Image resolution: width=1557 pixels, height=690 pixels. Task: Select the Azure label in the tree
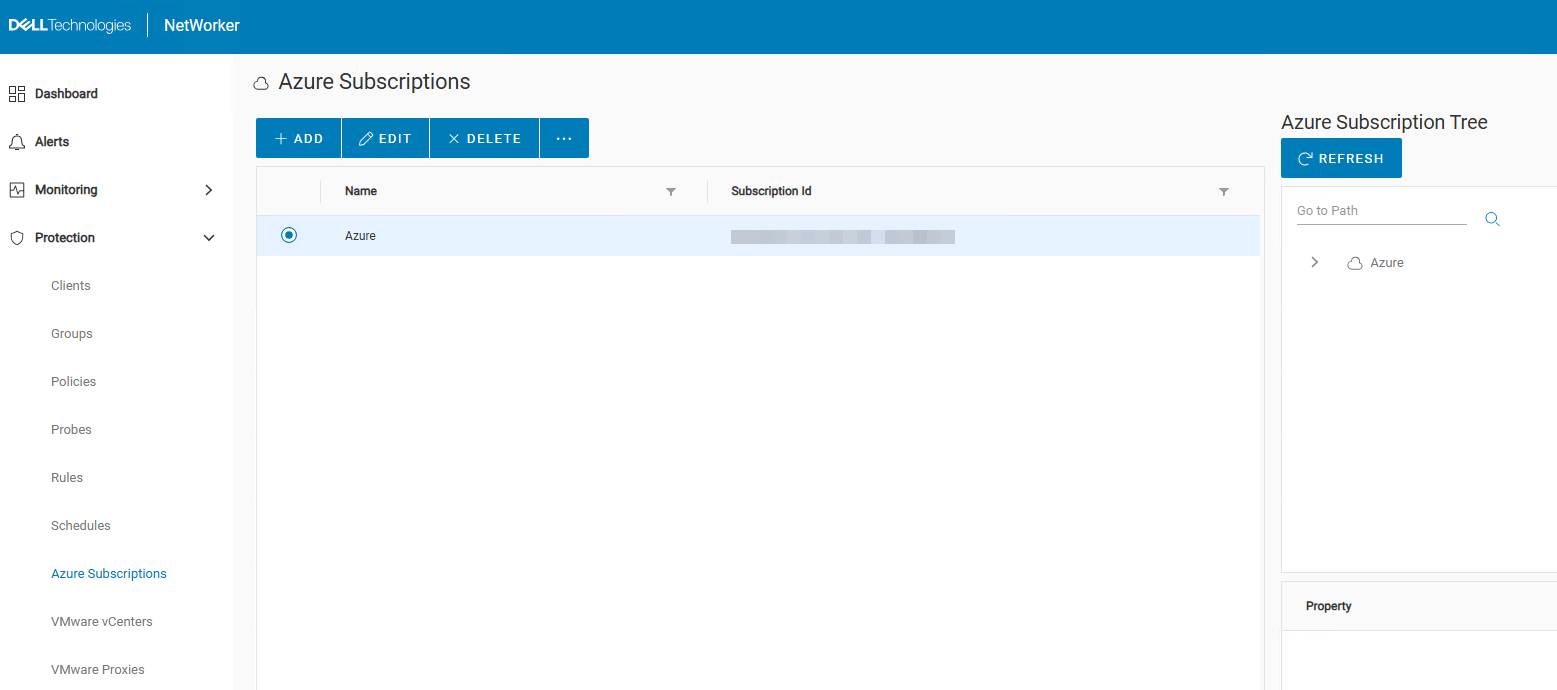1387,263
